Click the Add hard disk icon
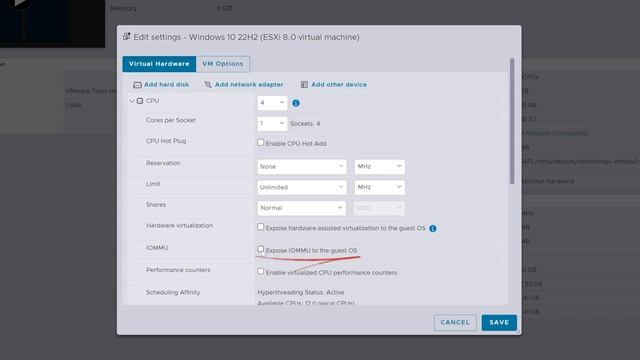Image resolution: width=640 pixels, height=360 pixels. point(137,85)
